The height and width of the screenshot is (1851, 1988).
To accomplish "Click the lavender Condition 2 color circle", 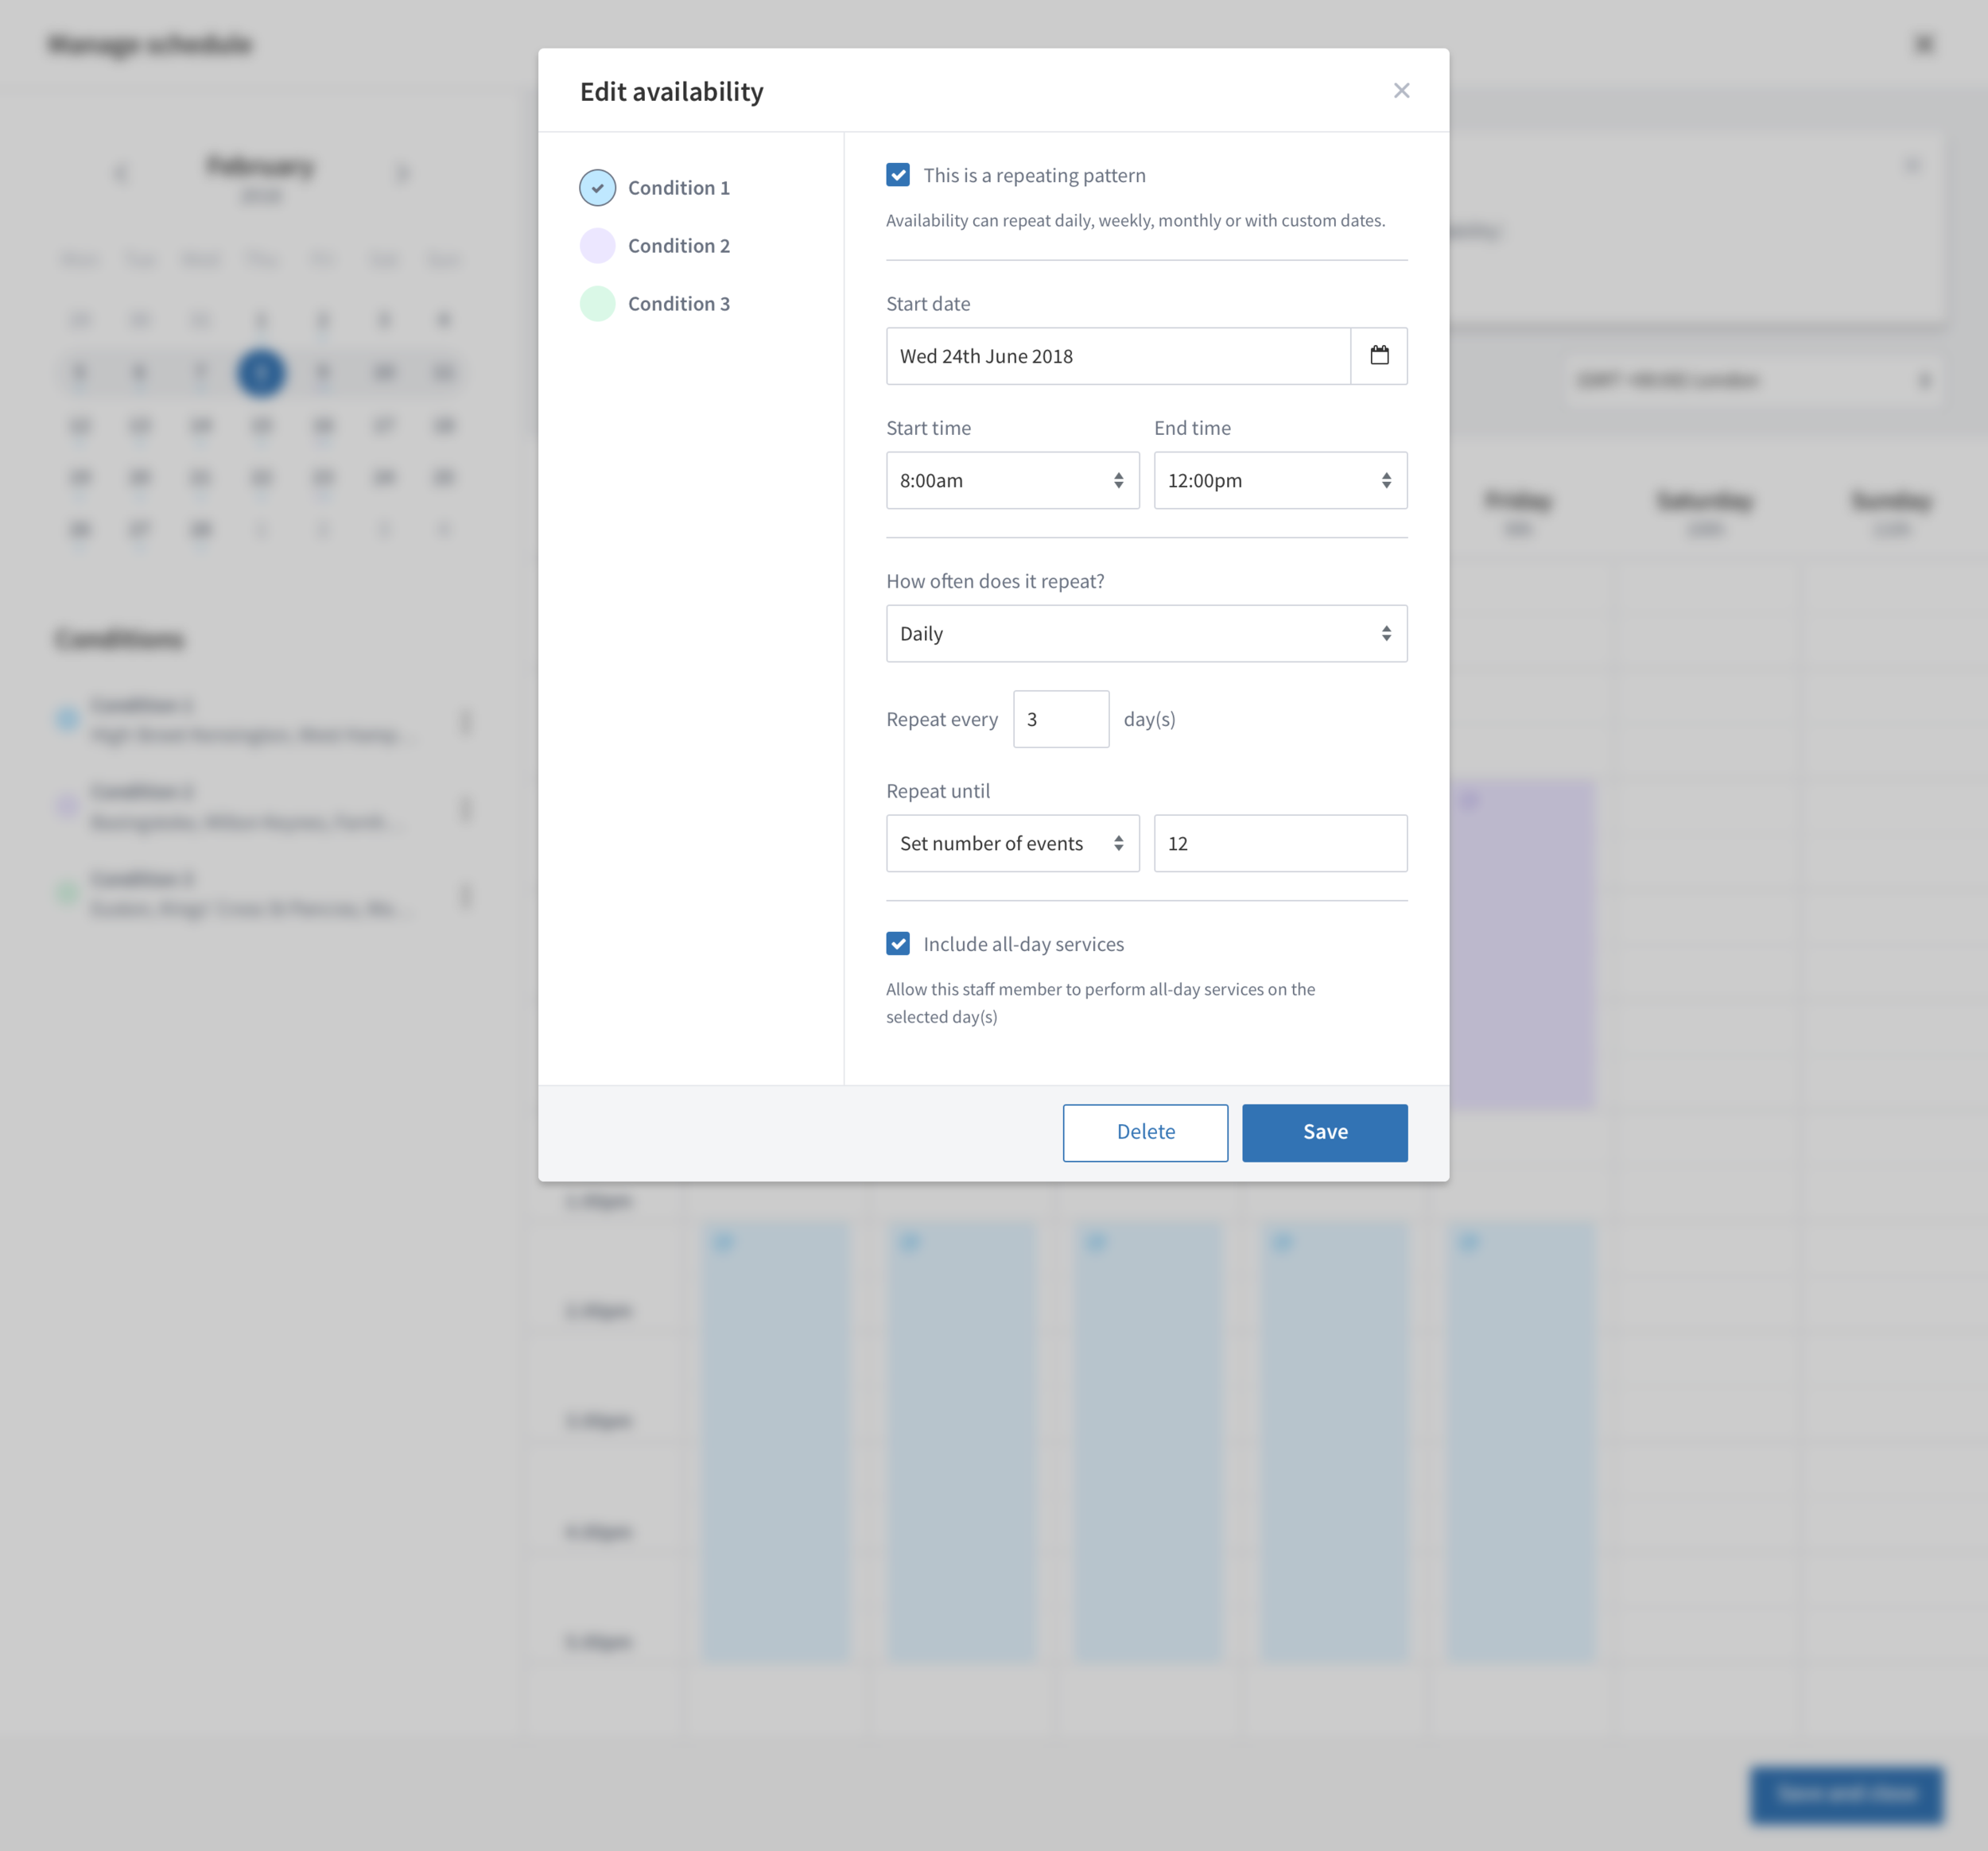I will [x=597, y=246].
